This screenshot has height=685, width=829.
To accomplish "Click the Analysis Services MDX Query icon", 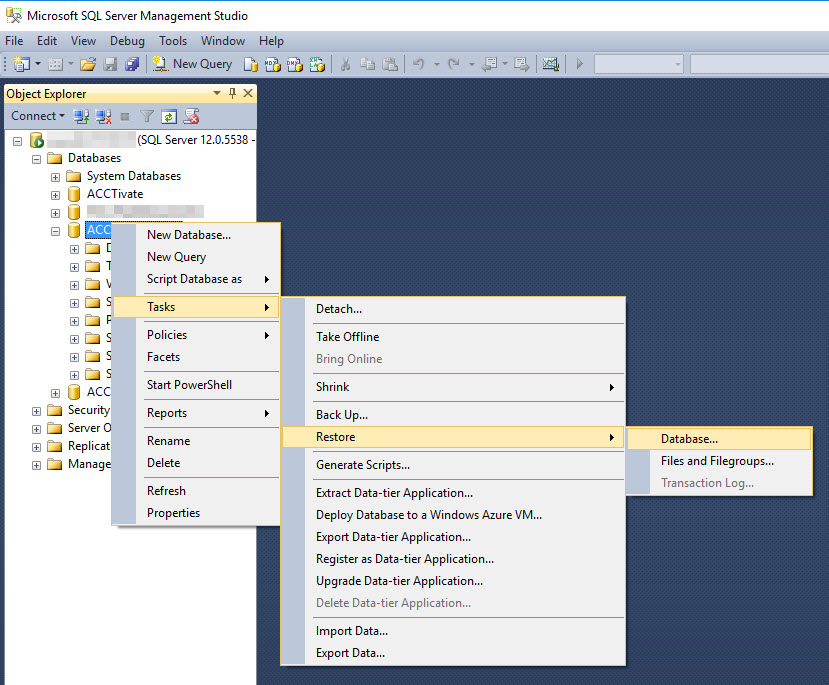I will click(273, 64).
